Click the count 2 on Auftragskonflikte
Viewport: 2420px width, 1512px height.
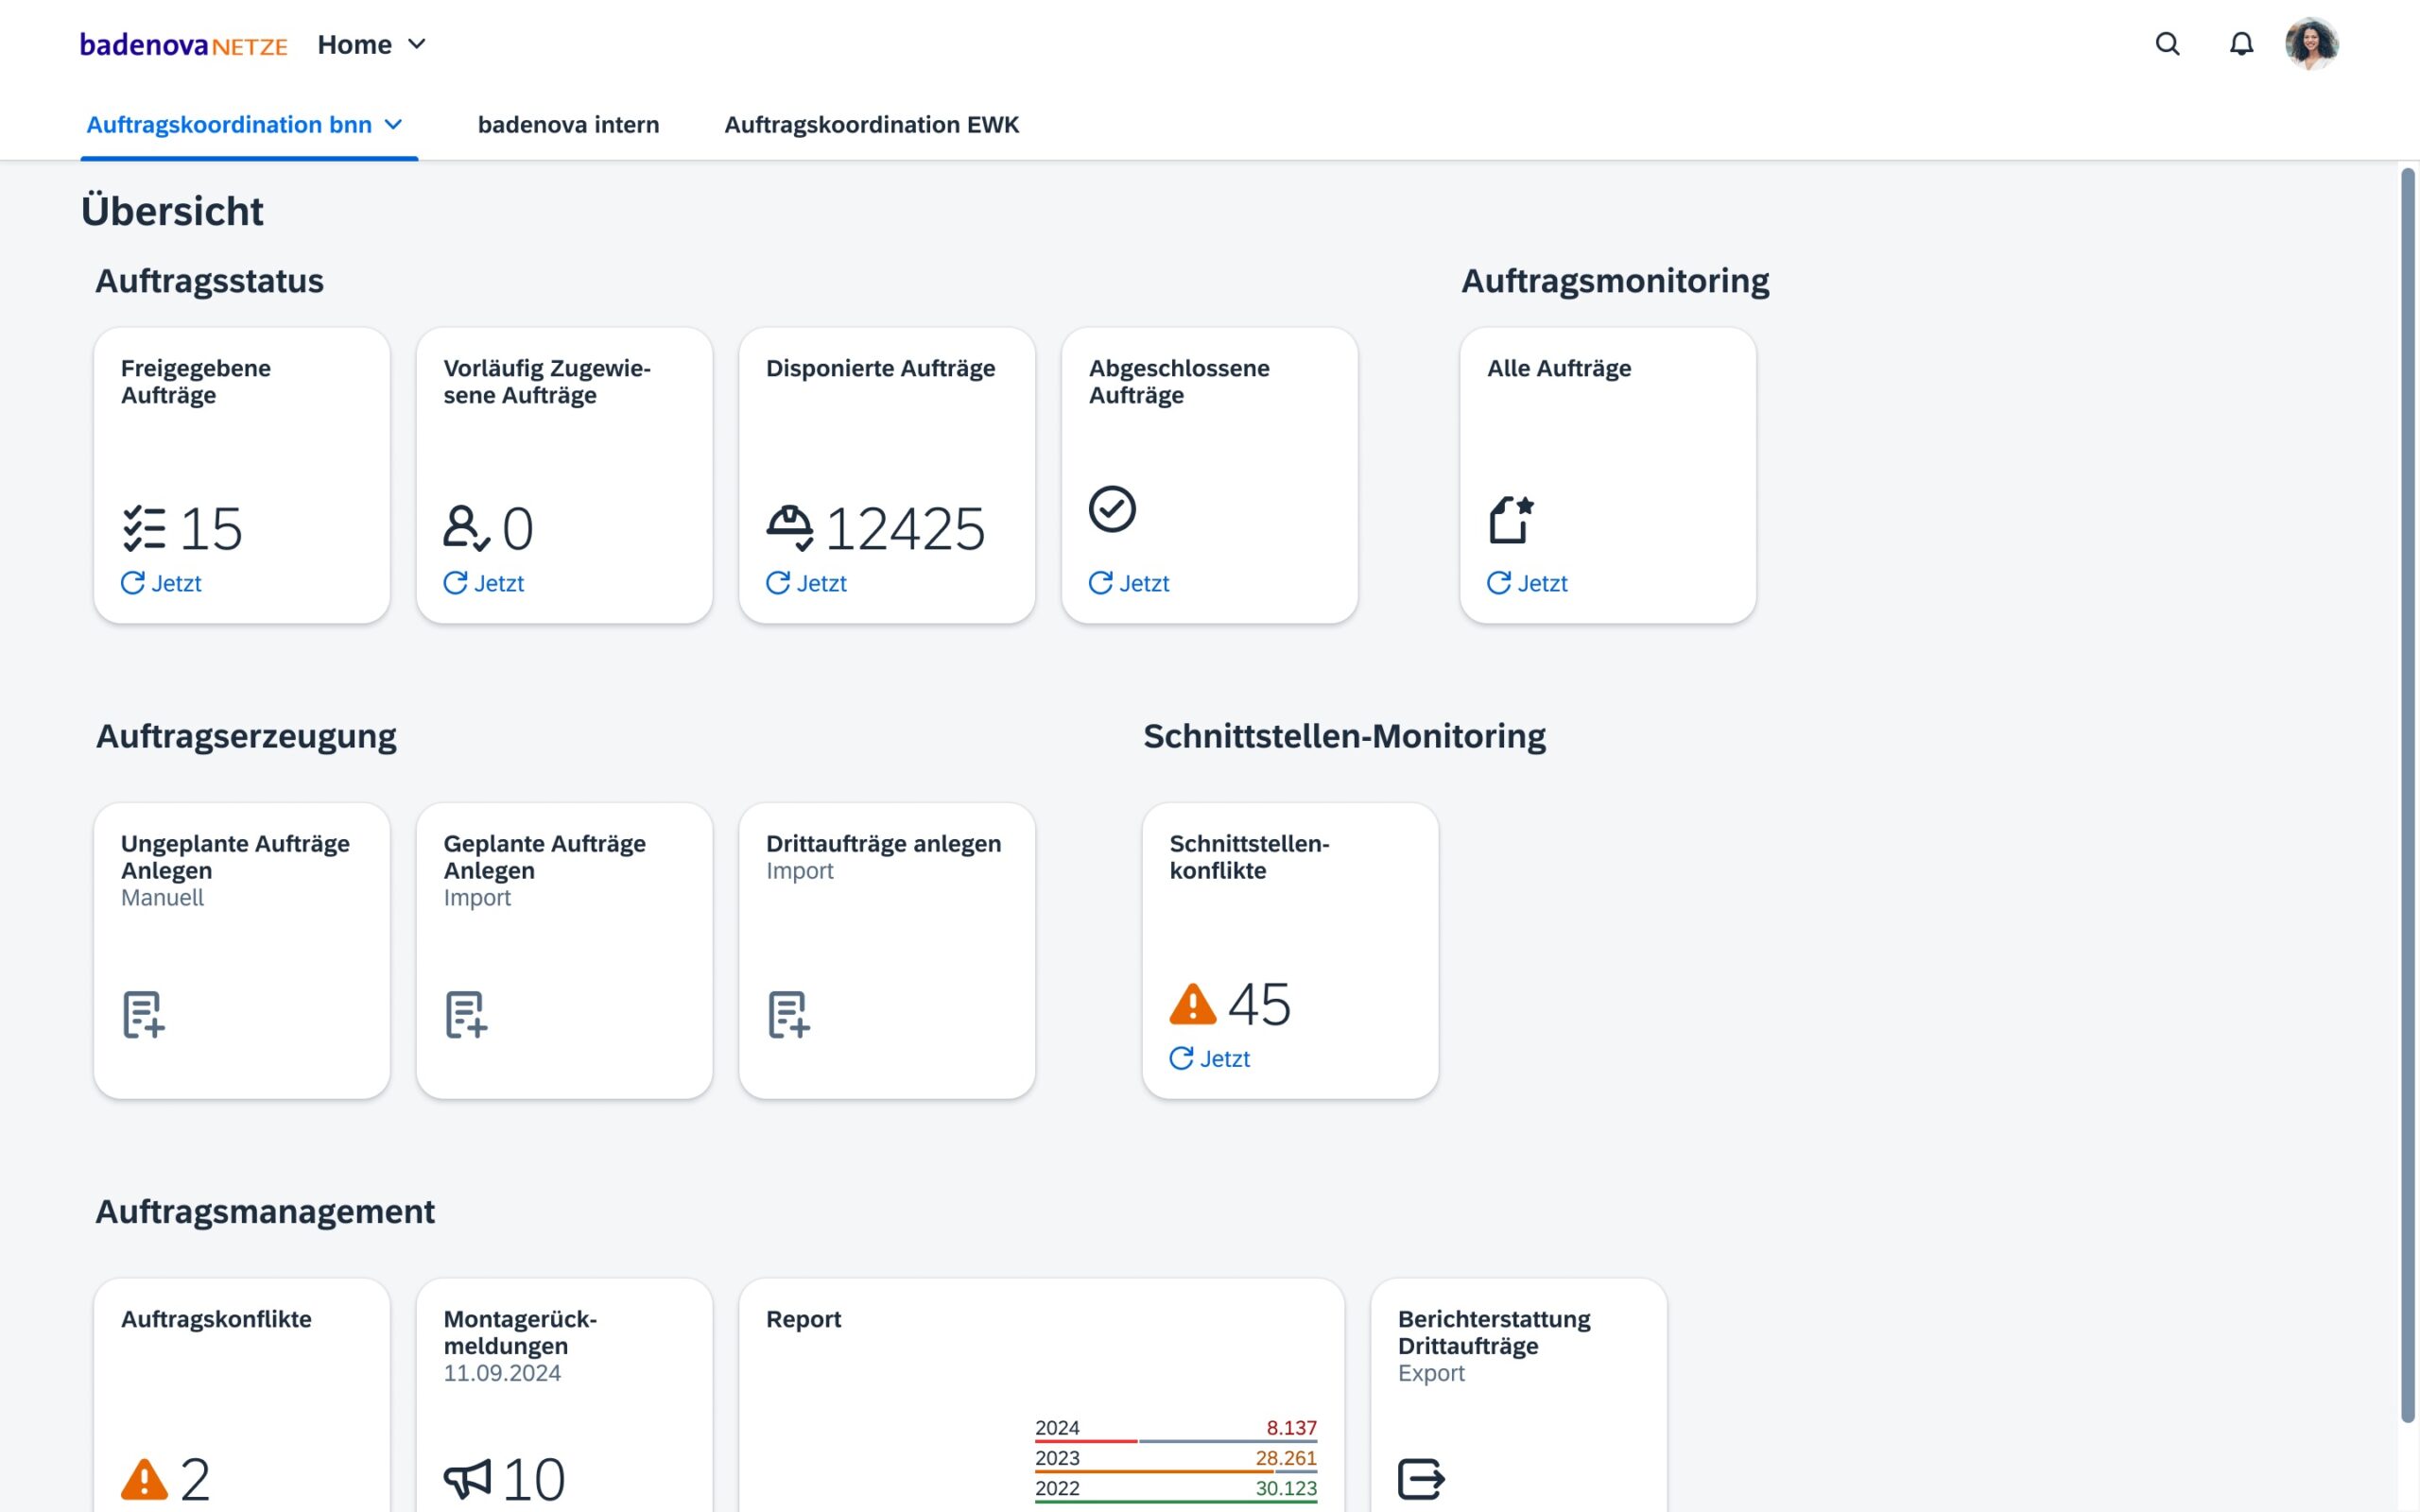click(x=195, y=1479)
